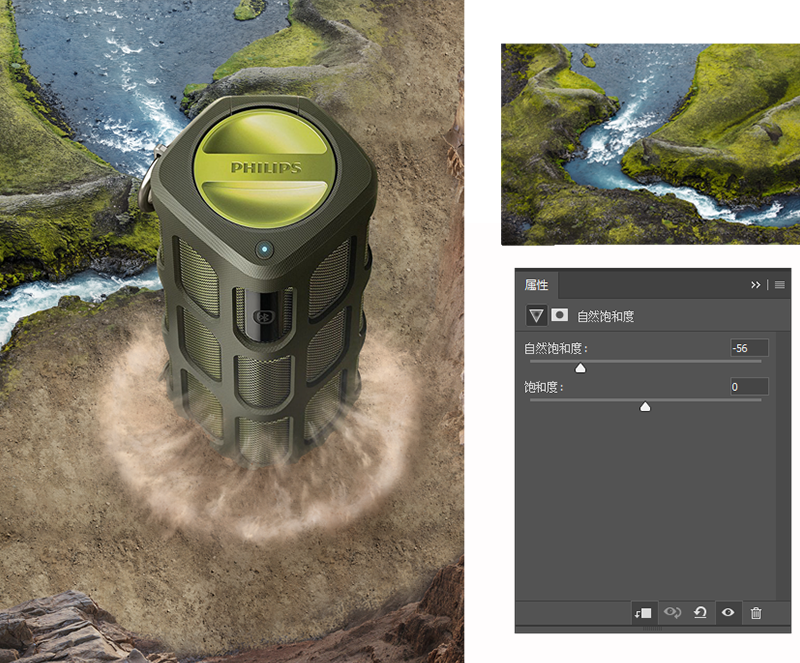Screen dimensions: 800x663
Task: Click the 自然饱和度 slider handle
Action: 580,368
